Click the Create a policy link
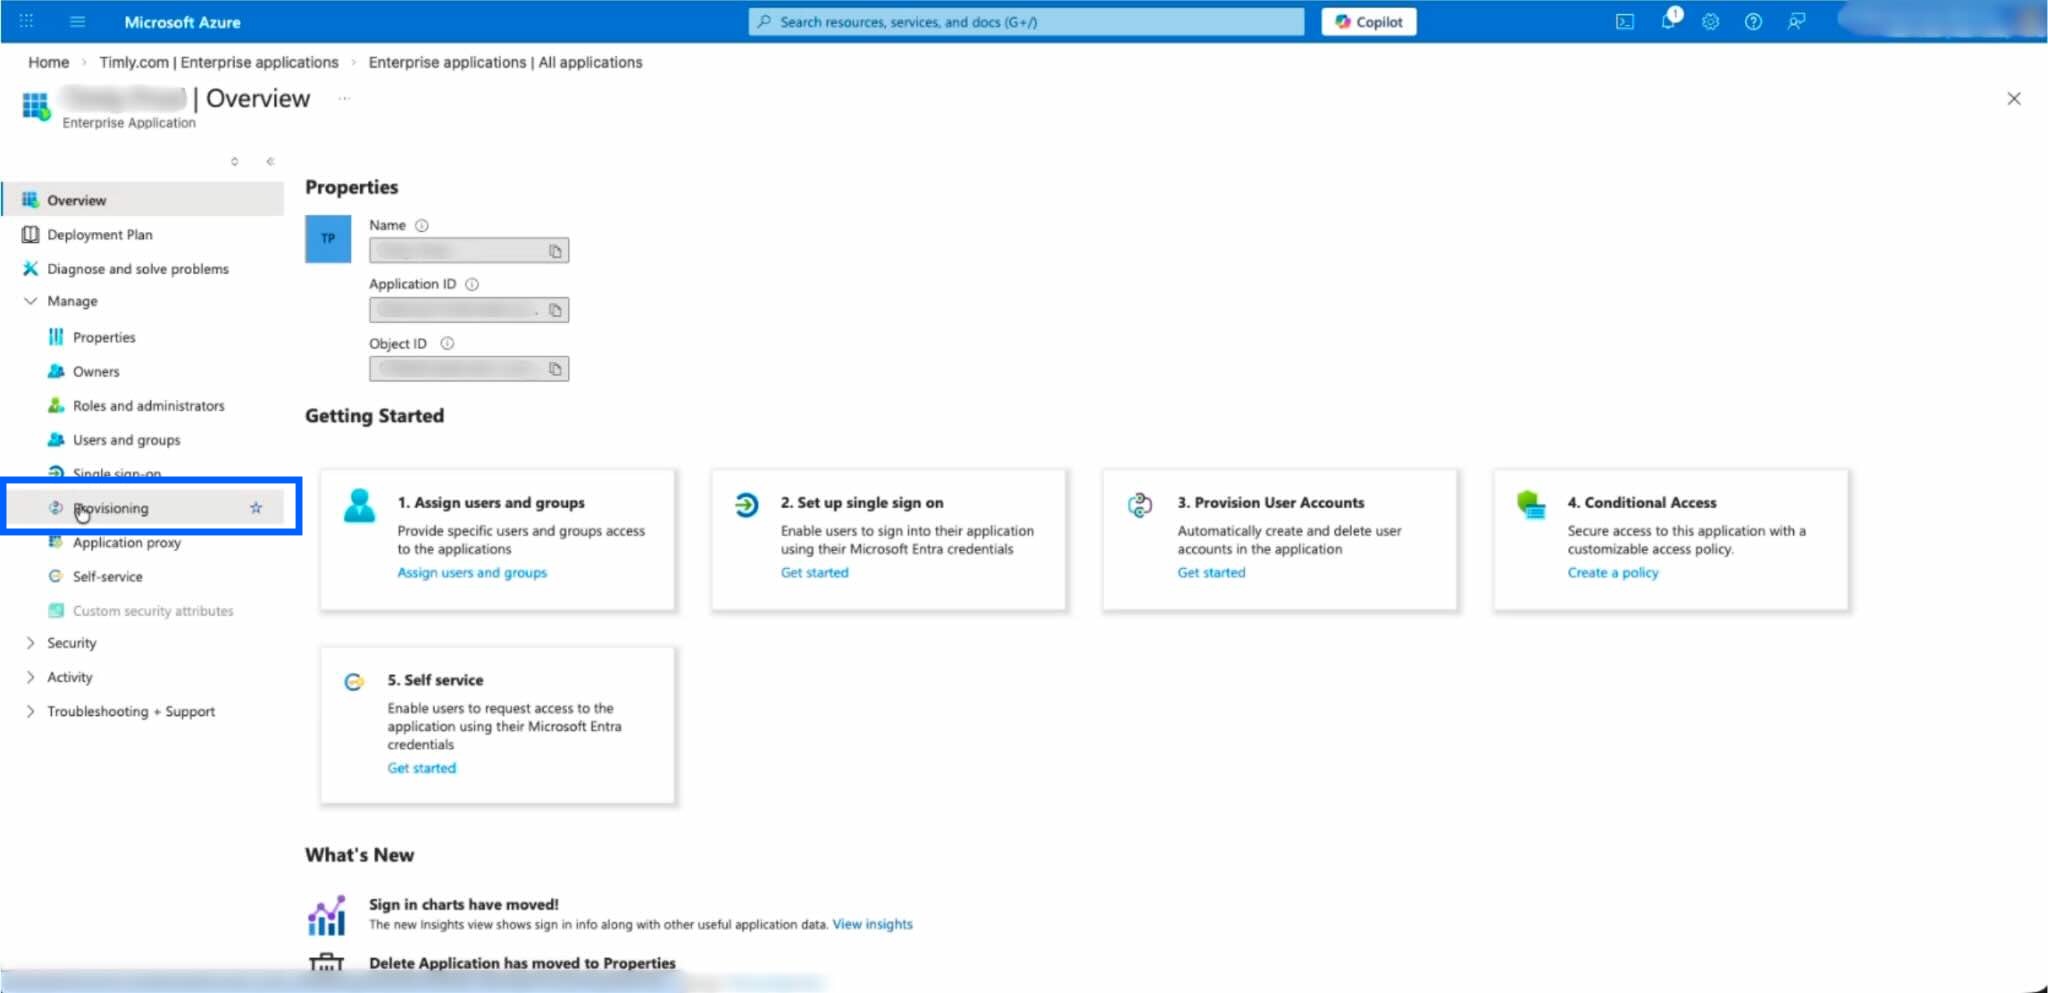2048x993 pixels. pyautogui.click(x=1613, y=572)
